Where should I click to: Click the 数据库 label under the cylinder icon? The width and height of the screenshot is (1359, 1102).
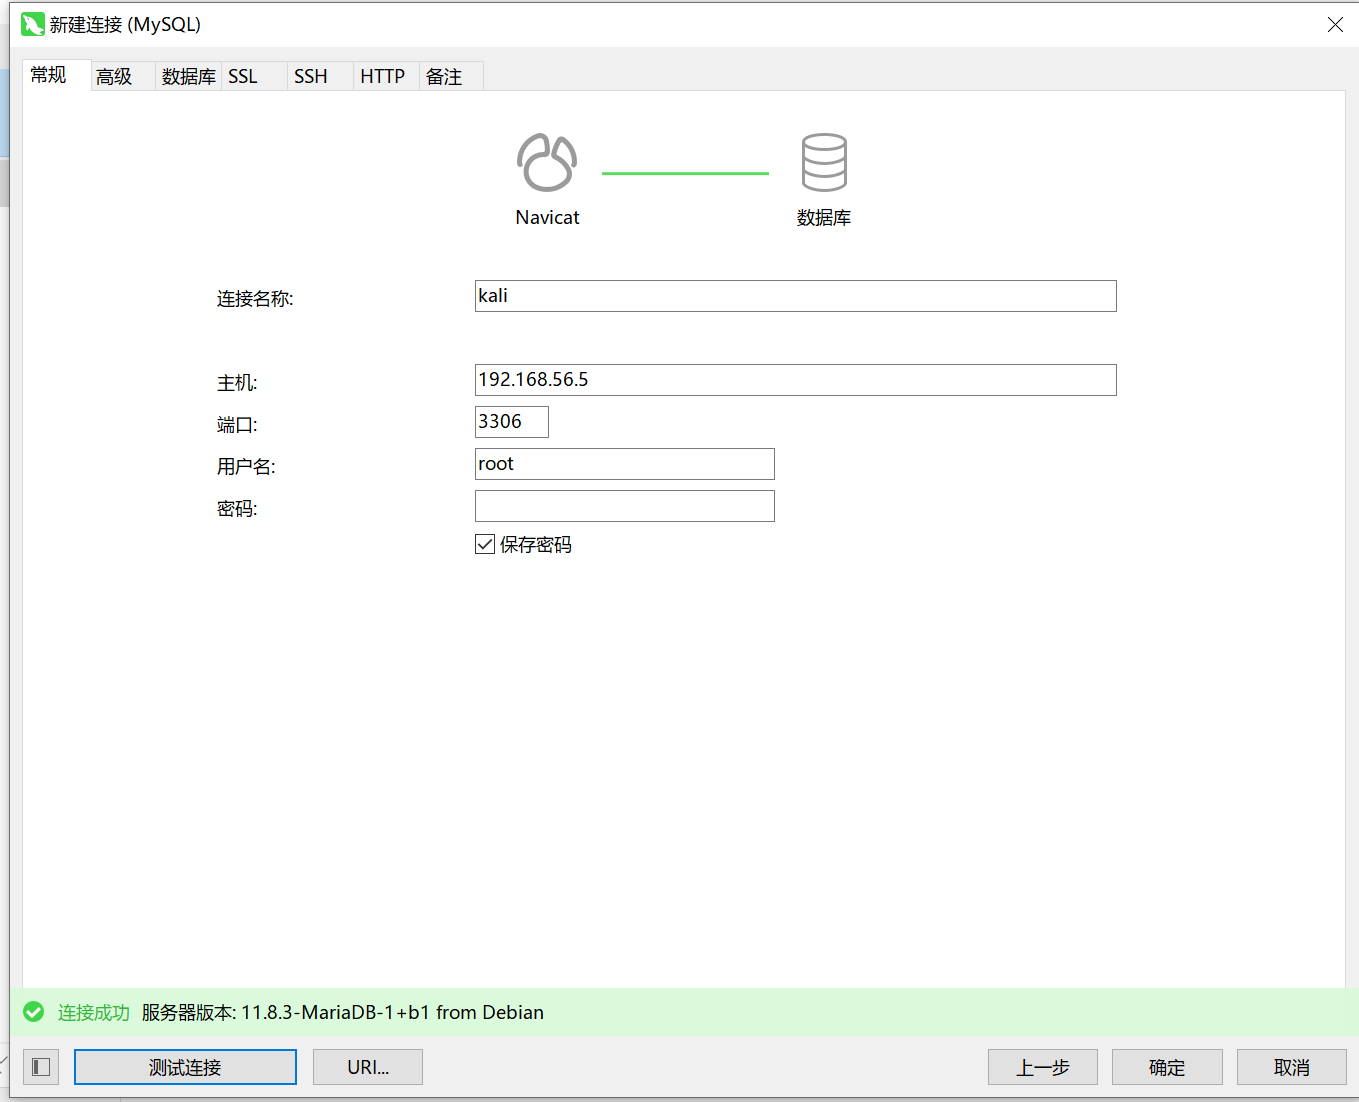pos(824,217)
